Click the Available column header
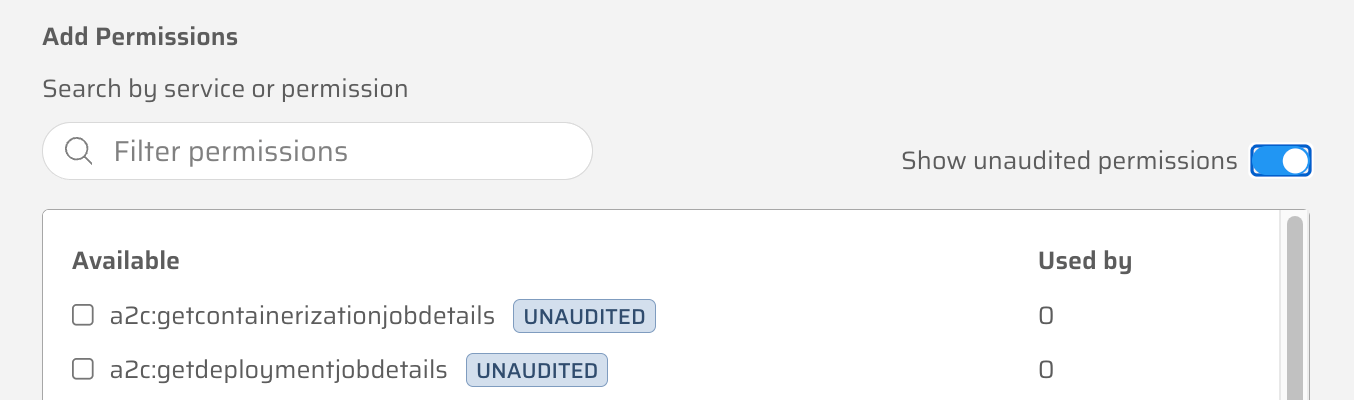 pyautogui.click(x=126, y=262)
